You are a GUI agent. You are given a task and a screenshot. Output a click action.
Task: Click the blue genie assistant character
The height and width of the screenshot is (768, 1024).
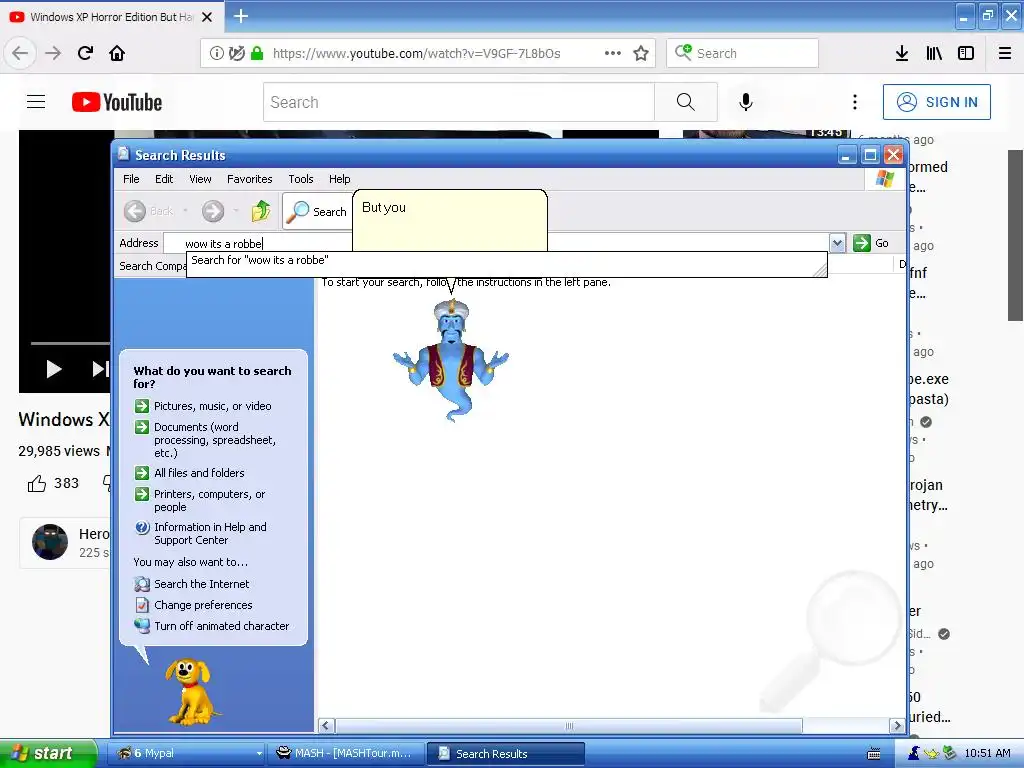(451, 360)
